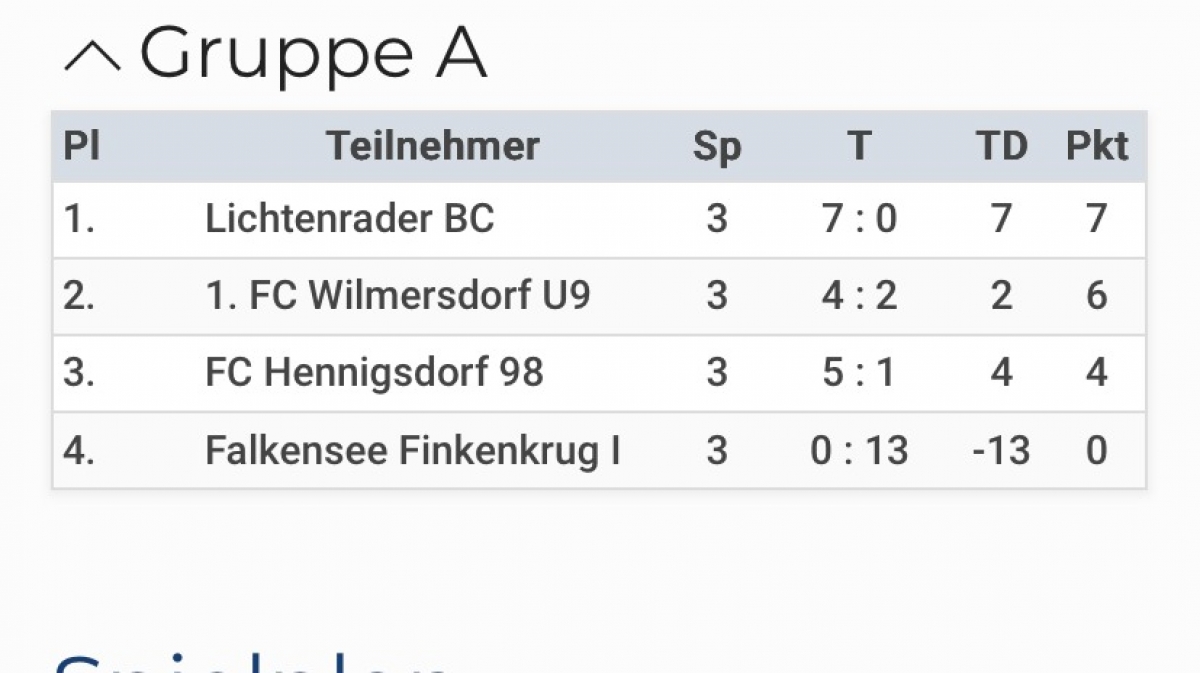The width and height of the screenshot is (1200, 673).
Task: Open team Lichtenrader BC
Action: 350,219
